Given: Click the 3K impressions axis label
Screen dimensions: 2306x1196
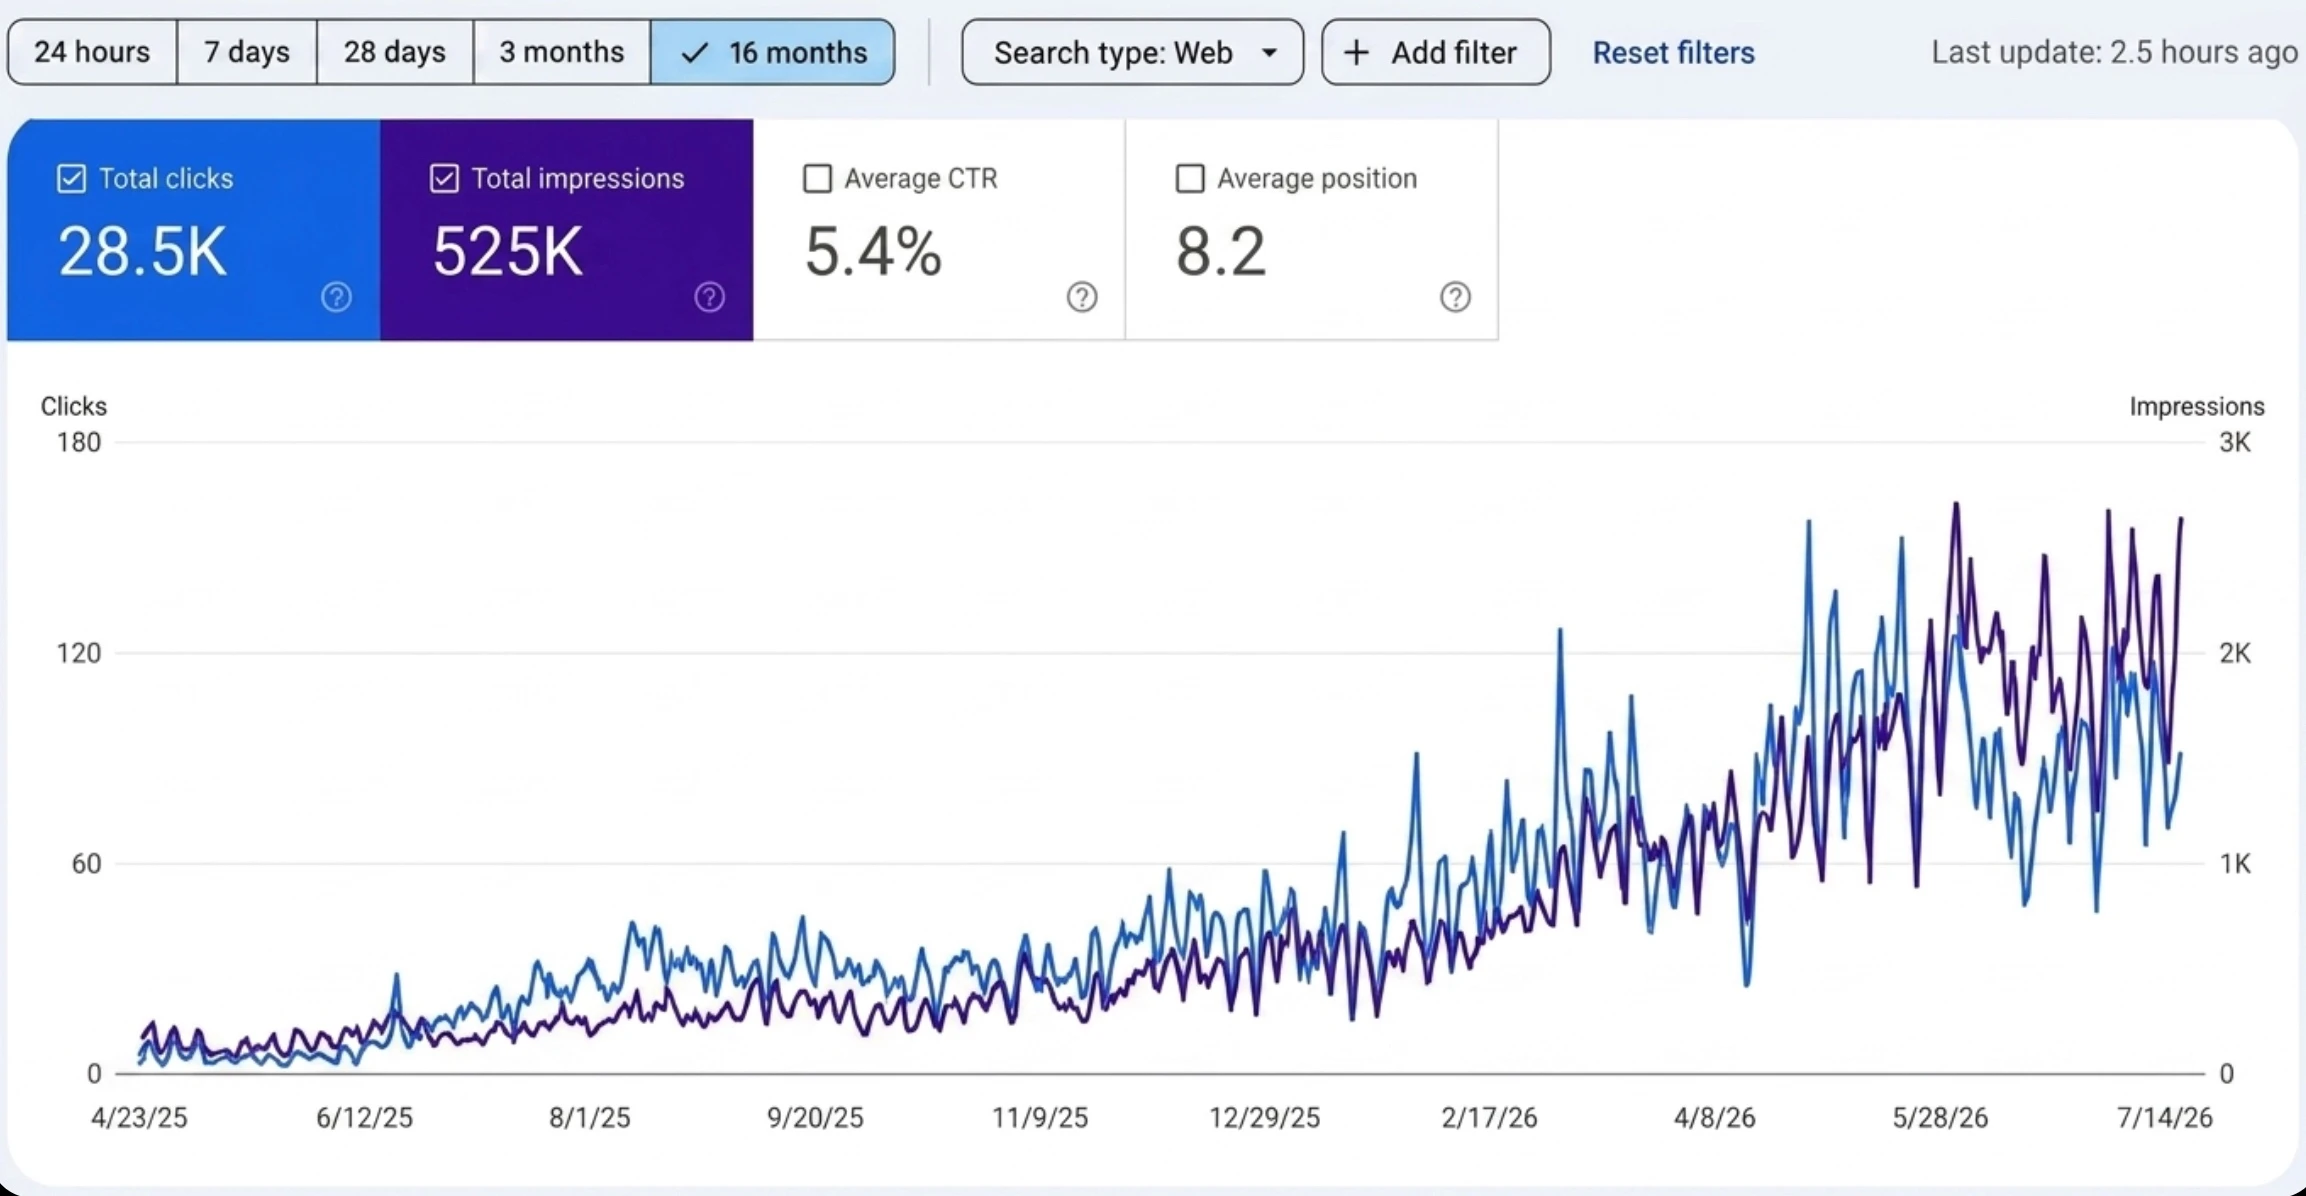Looking at the screenshot, I should pyautogui.click(x=2234, y=442).
